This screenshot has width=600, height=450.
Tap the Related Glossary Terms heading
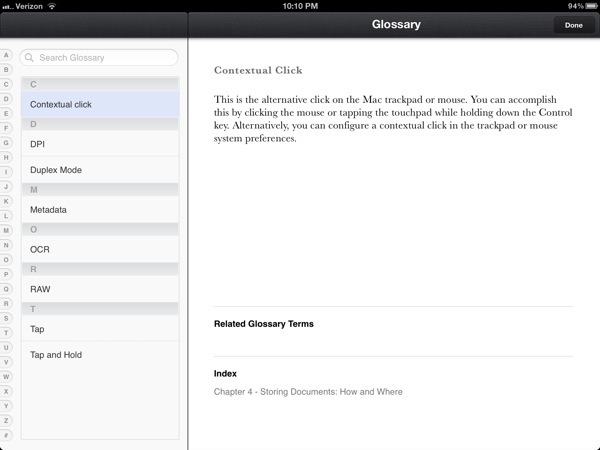click(x=264, y=324)
